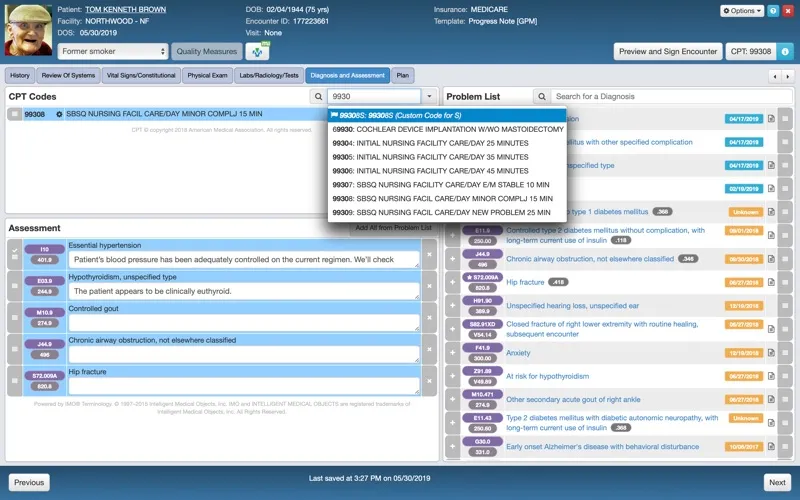Check the box on Unspecified hearing loss row
The width and height of the screenshot is (800, 500).
click(x=785, y=306)
